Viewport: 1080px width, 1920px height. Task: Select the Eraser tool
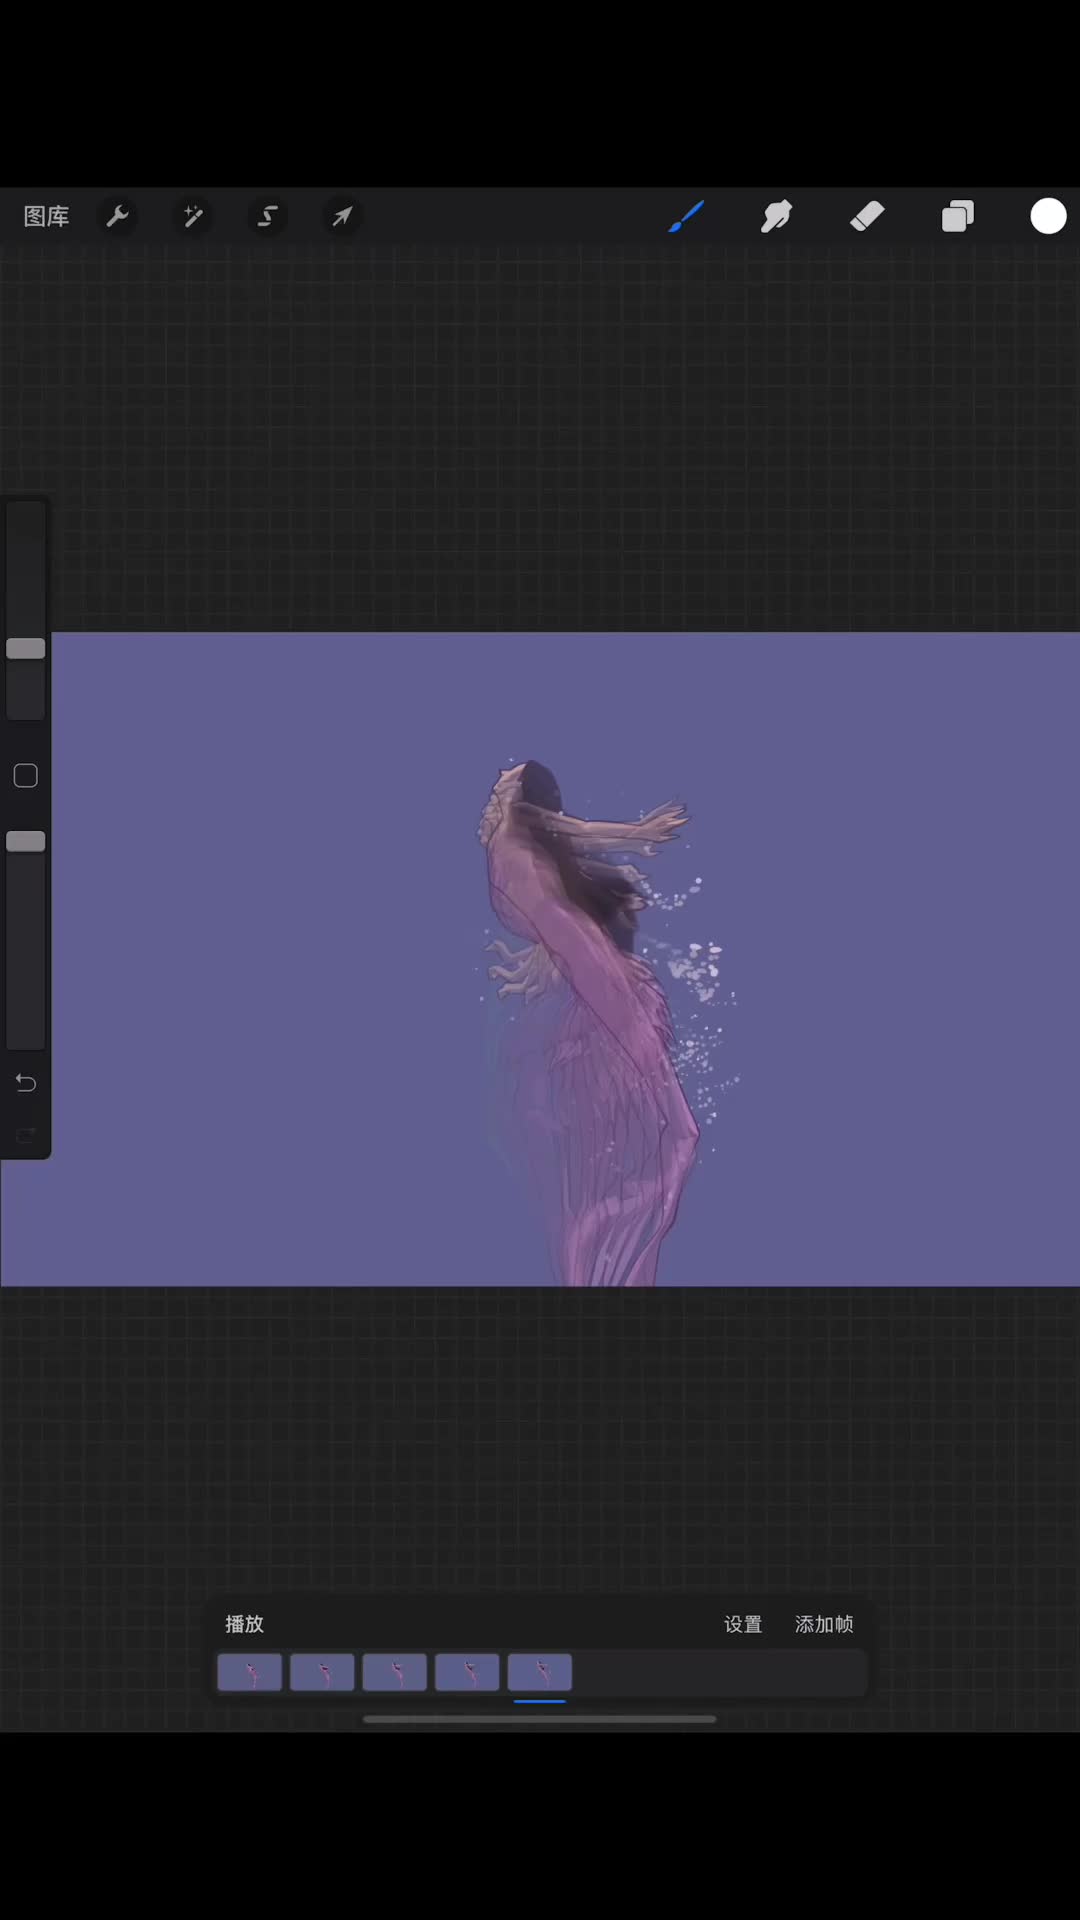(x=867, y=216)
